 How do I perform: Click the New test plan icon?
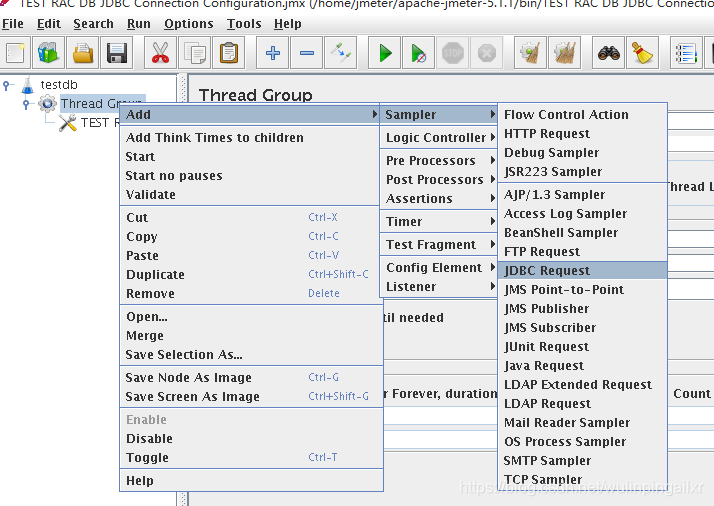point(15,53)
